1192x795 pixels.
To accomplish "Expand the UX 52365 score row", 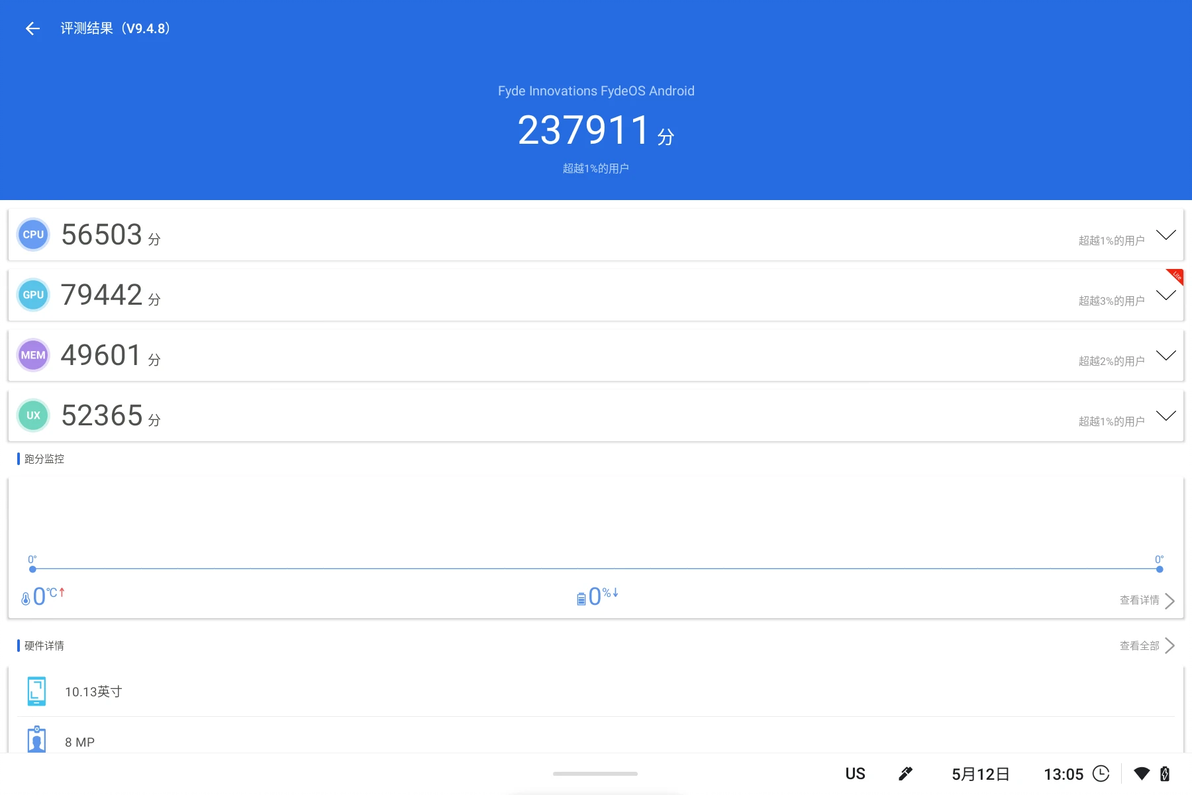I will tap(1165, 415).
